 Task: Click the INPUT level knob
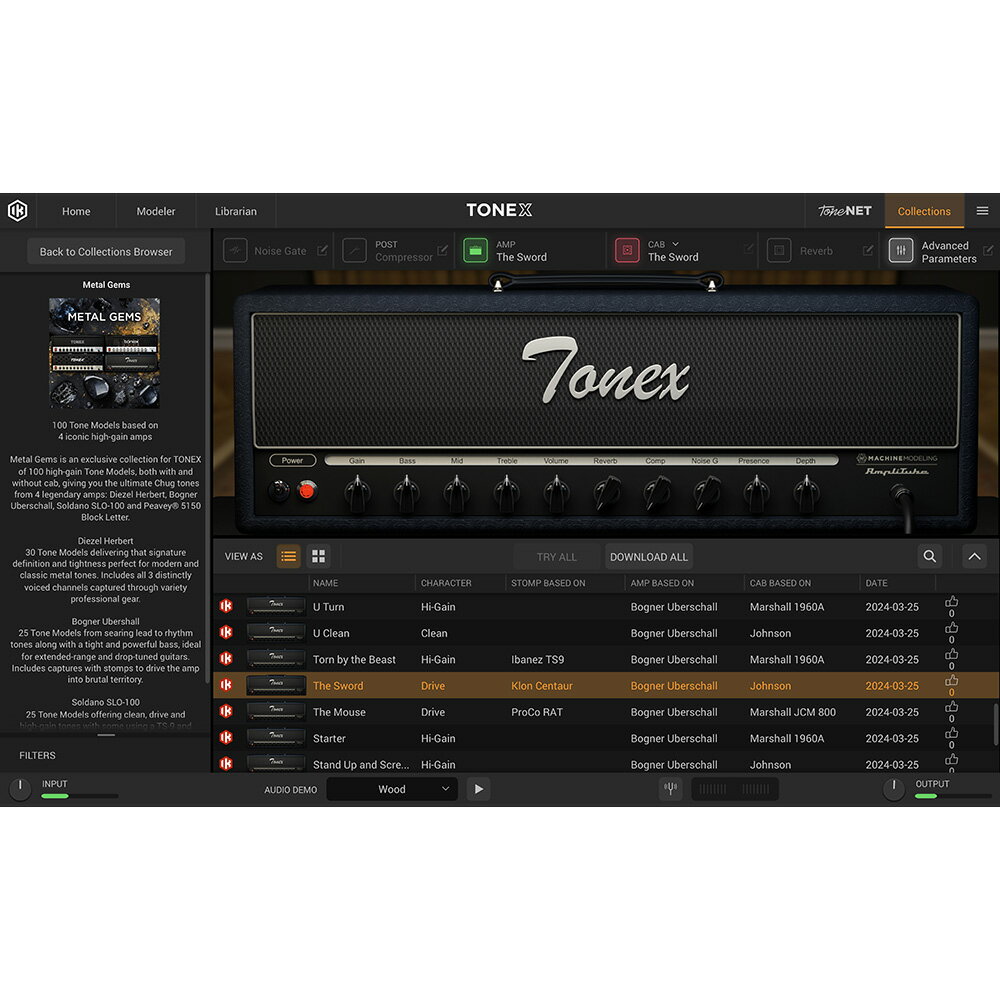(20, 789)
